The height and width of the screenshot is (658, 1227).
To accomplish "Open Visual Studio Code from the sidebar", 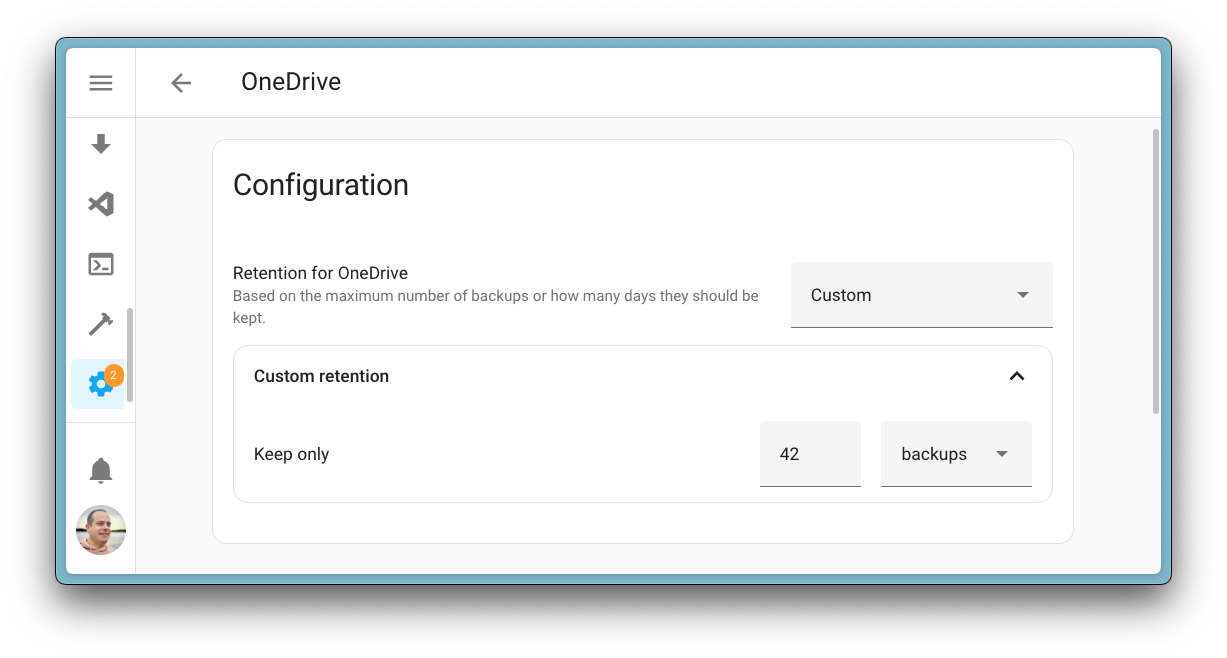I will point(101,204).
